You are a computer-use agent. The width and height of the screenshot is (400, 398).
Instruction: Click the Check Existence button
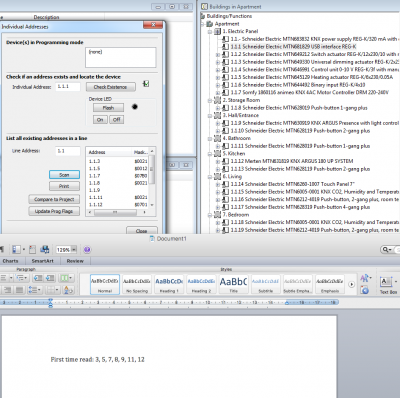pos(111,87)
